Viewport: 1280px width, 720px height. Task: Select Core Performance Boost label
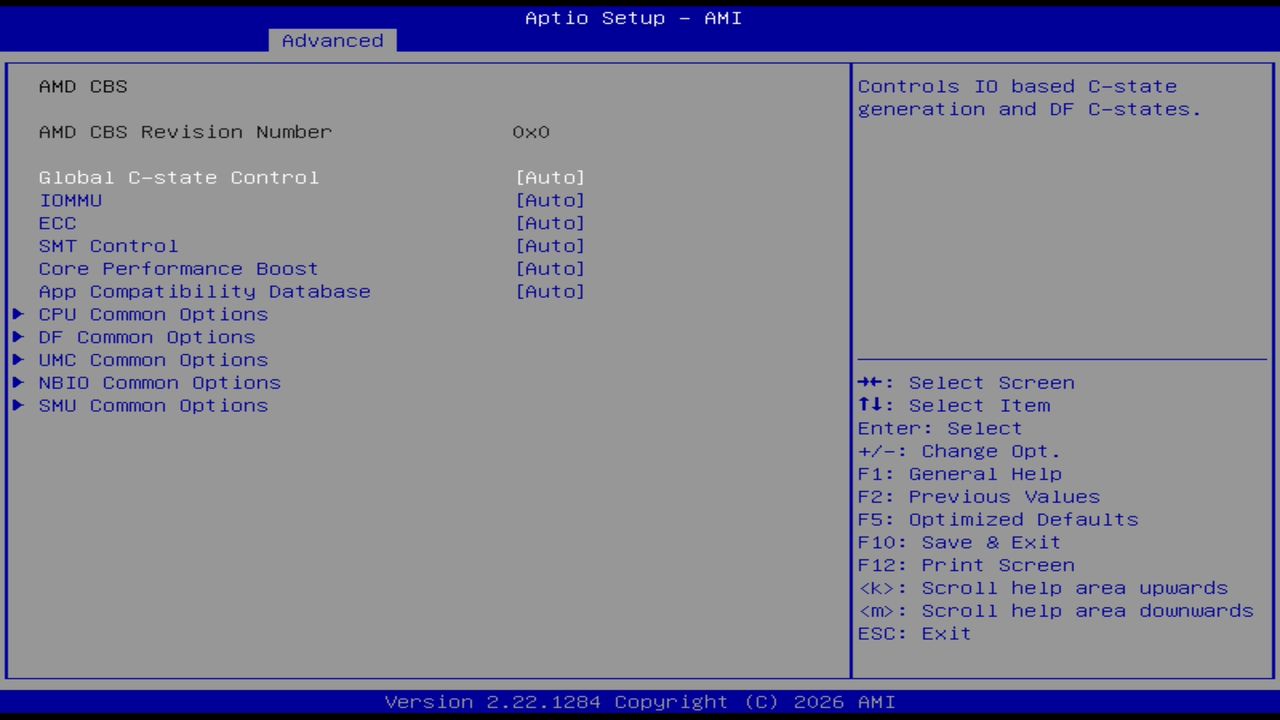178,269
